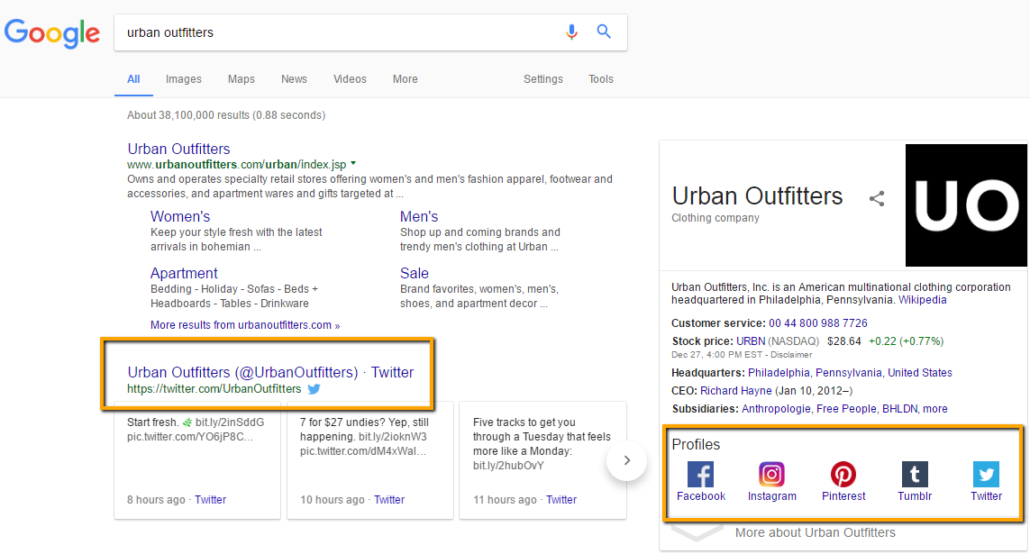Open the Women's sitelink
1030x554 pixels.
pos(180,216)
